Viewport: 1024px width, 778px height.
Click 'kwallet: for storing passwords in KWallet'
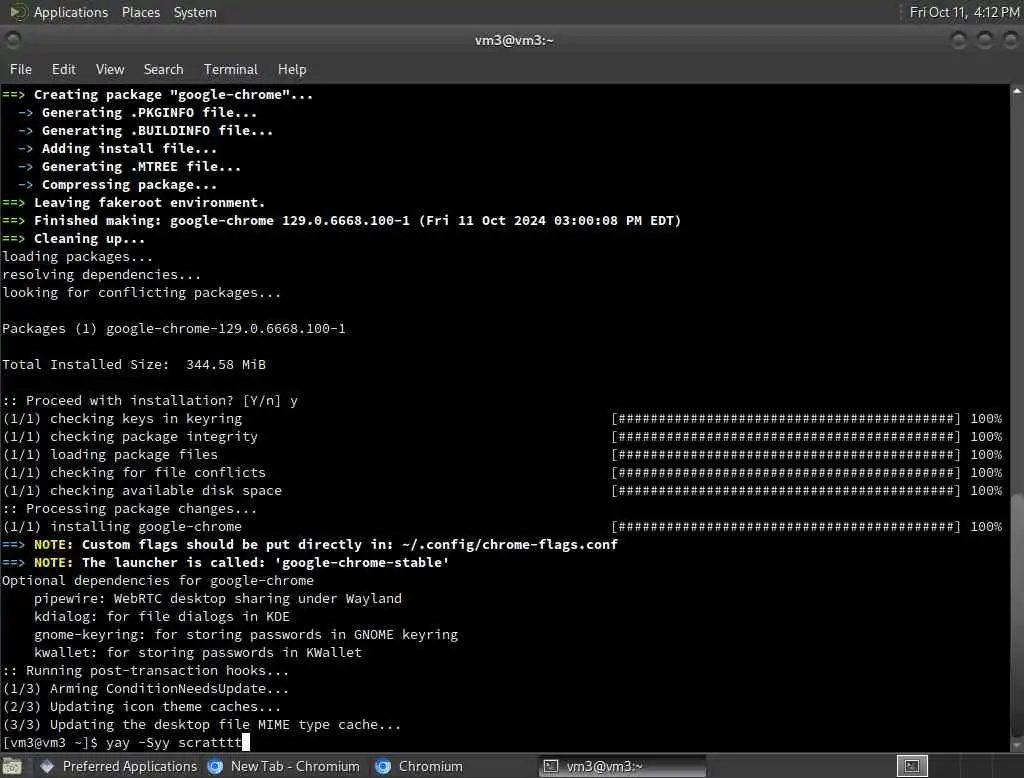coord(198,653)
